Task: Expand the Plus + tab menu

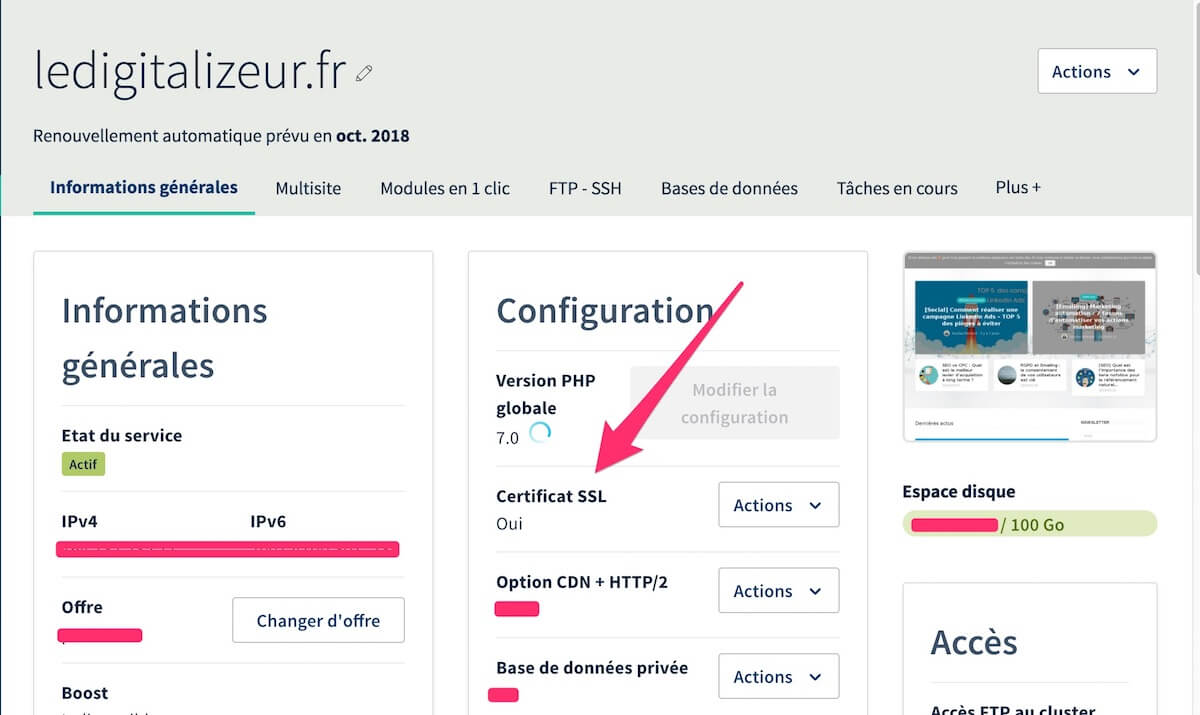Action: [1017, 187]
